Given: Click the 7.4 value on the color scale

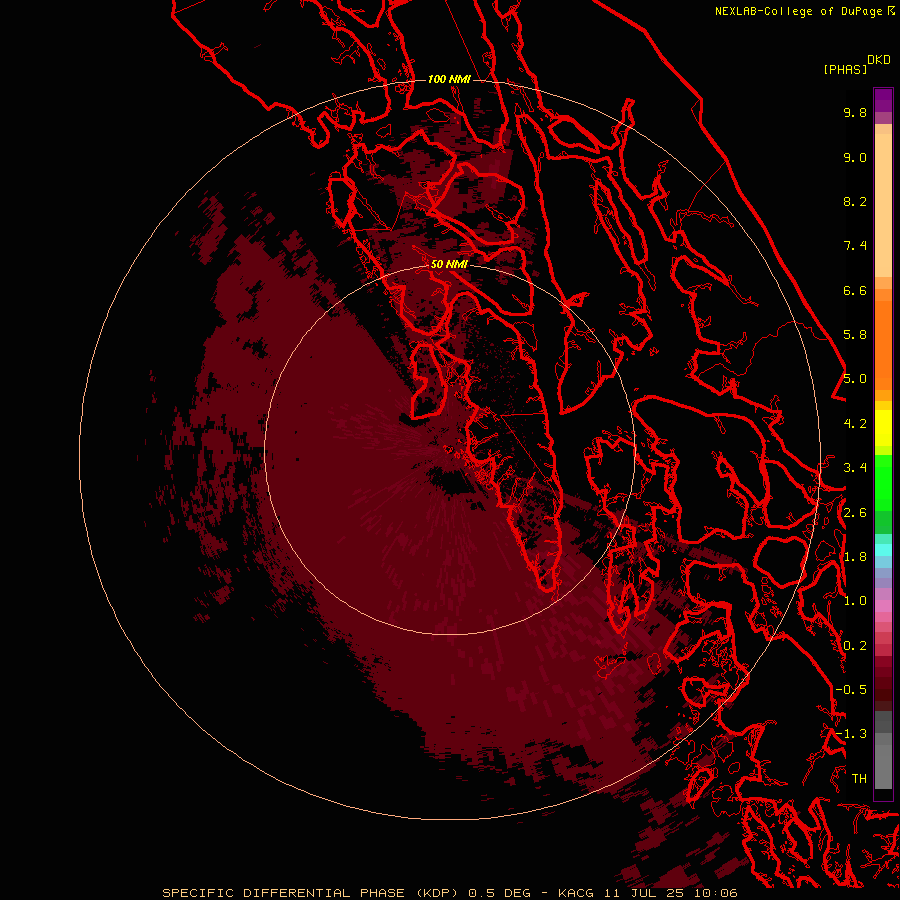Looking at the screenshot, I should [855, 246].
